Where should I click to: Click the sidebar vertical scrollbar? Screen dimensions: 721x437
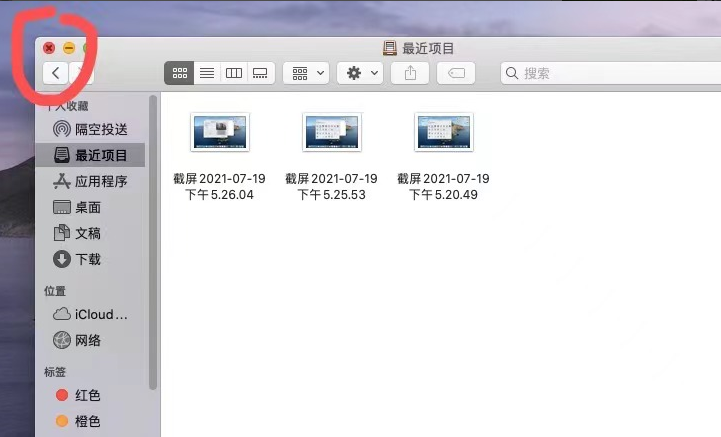(153, 240)
